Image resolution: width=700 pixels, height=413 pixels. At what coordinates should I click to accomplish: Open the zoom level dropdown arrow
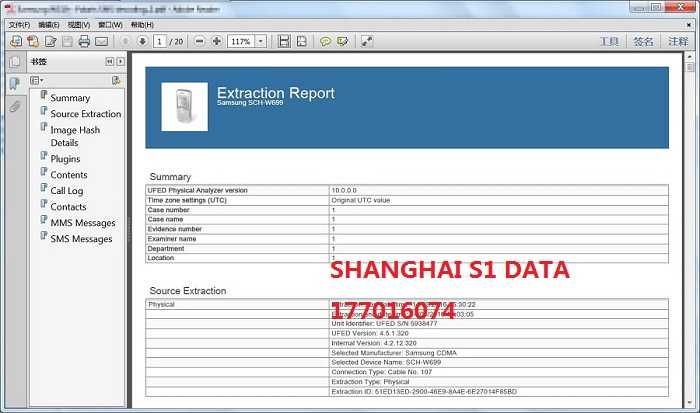click(261, 42)
